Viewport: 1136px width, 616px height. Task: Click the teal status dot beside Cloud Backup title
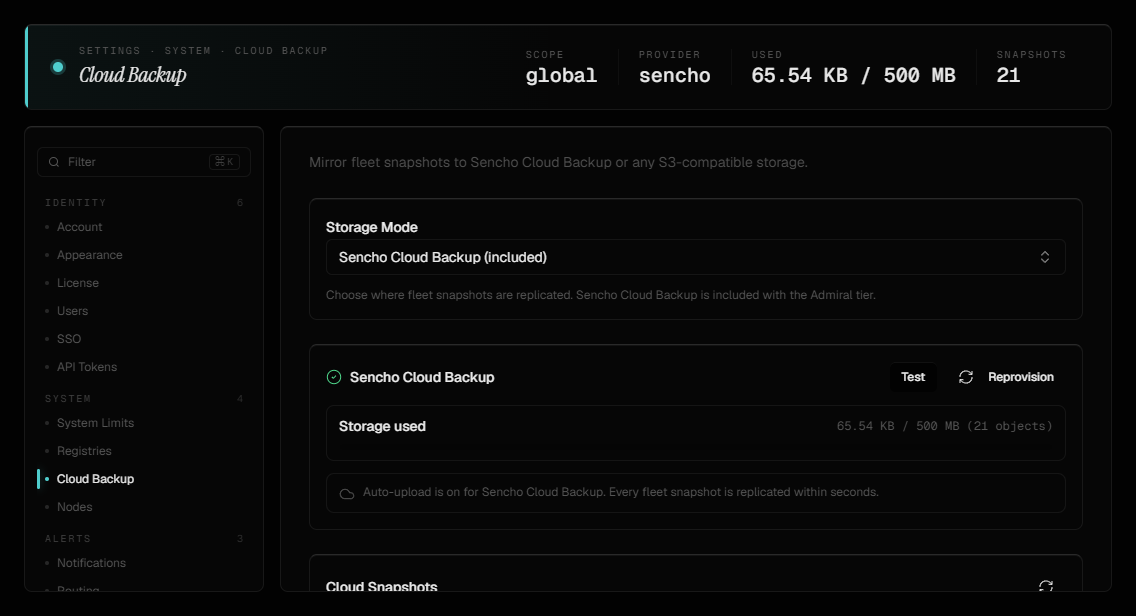point(58,67)
